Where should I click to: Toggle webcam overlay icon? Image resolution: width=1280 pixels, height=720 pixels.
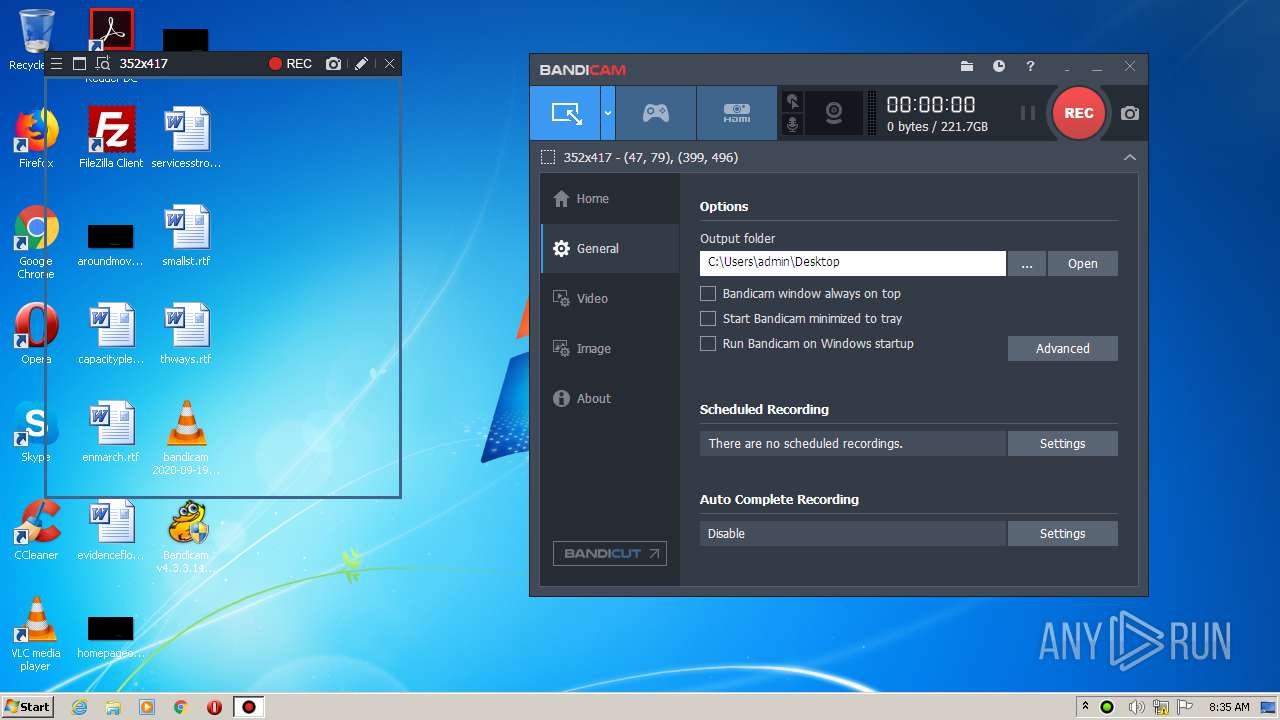834,113
